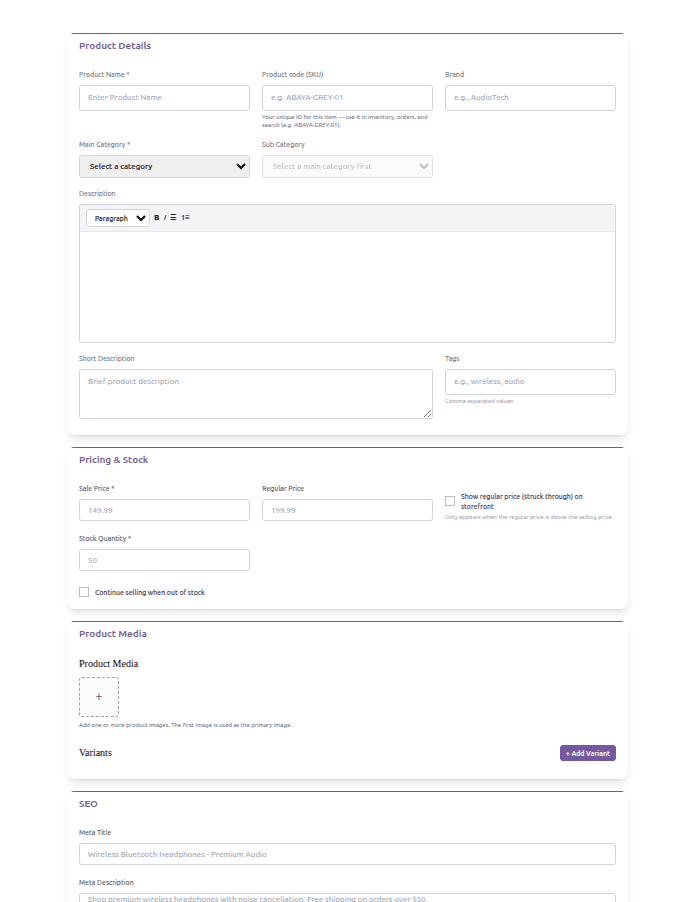690x902 pixels.
Task: Click the 'Your unique ID for this item' helper text
Action: pos(345,121)
